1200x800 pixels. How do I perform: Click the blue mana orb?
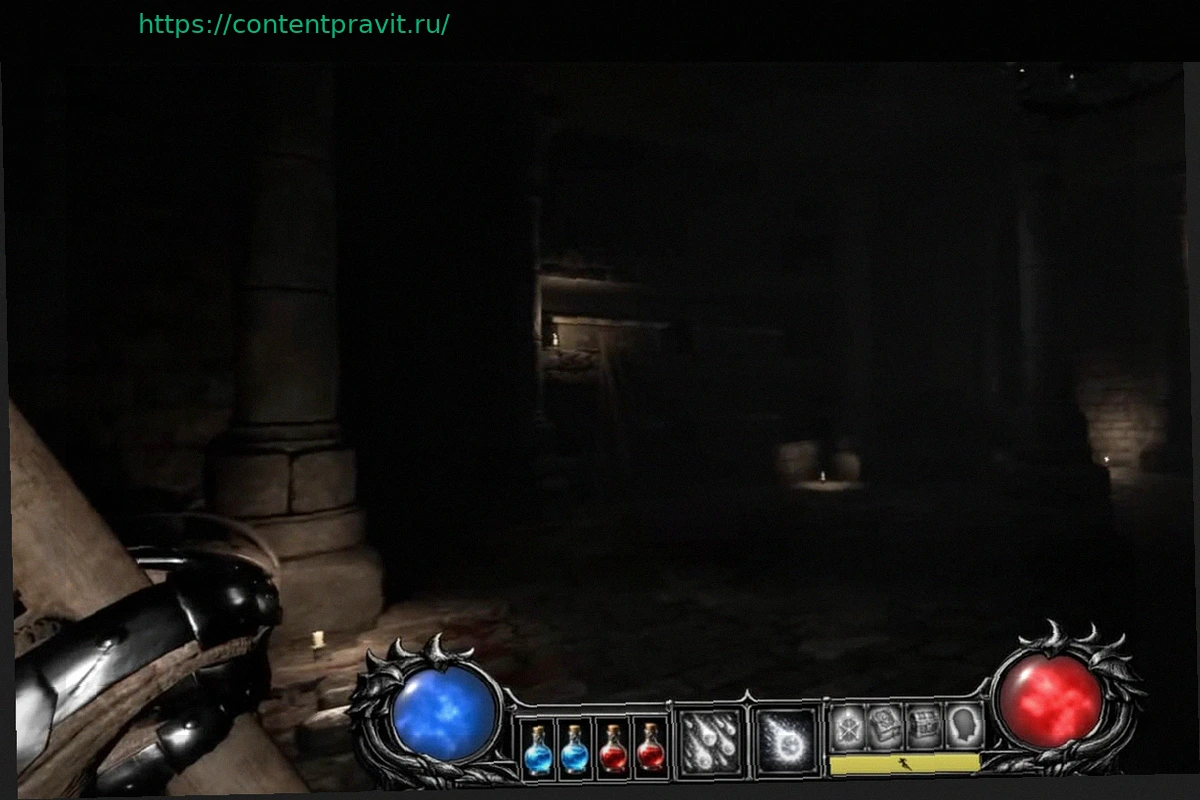444,711
